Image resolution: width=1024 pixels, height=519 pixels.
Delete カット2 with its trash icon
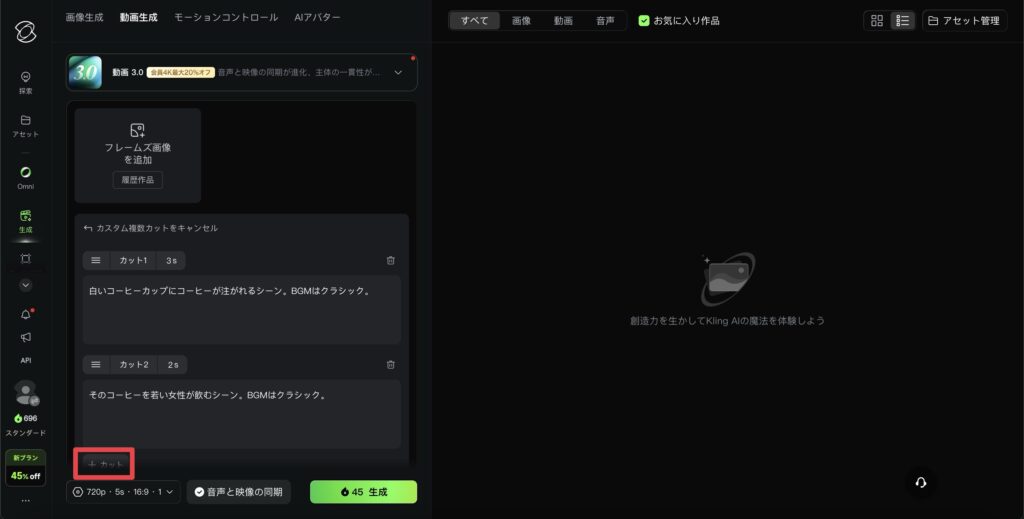click(391, 365)
